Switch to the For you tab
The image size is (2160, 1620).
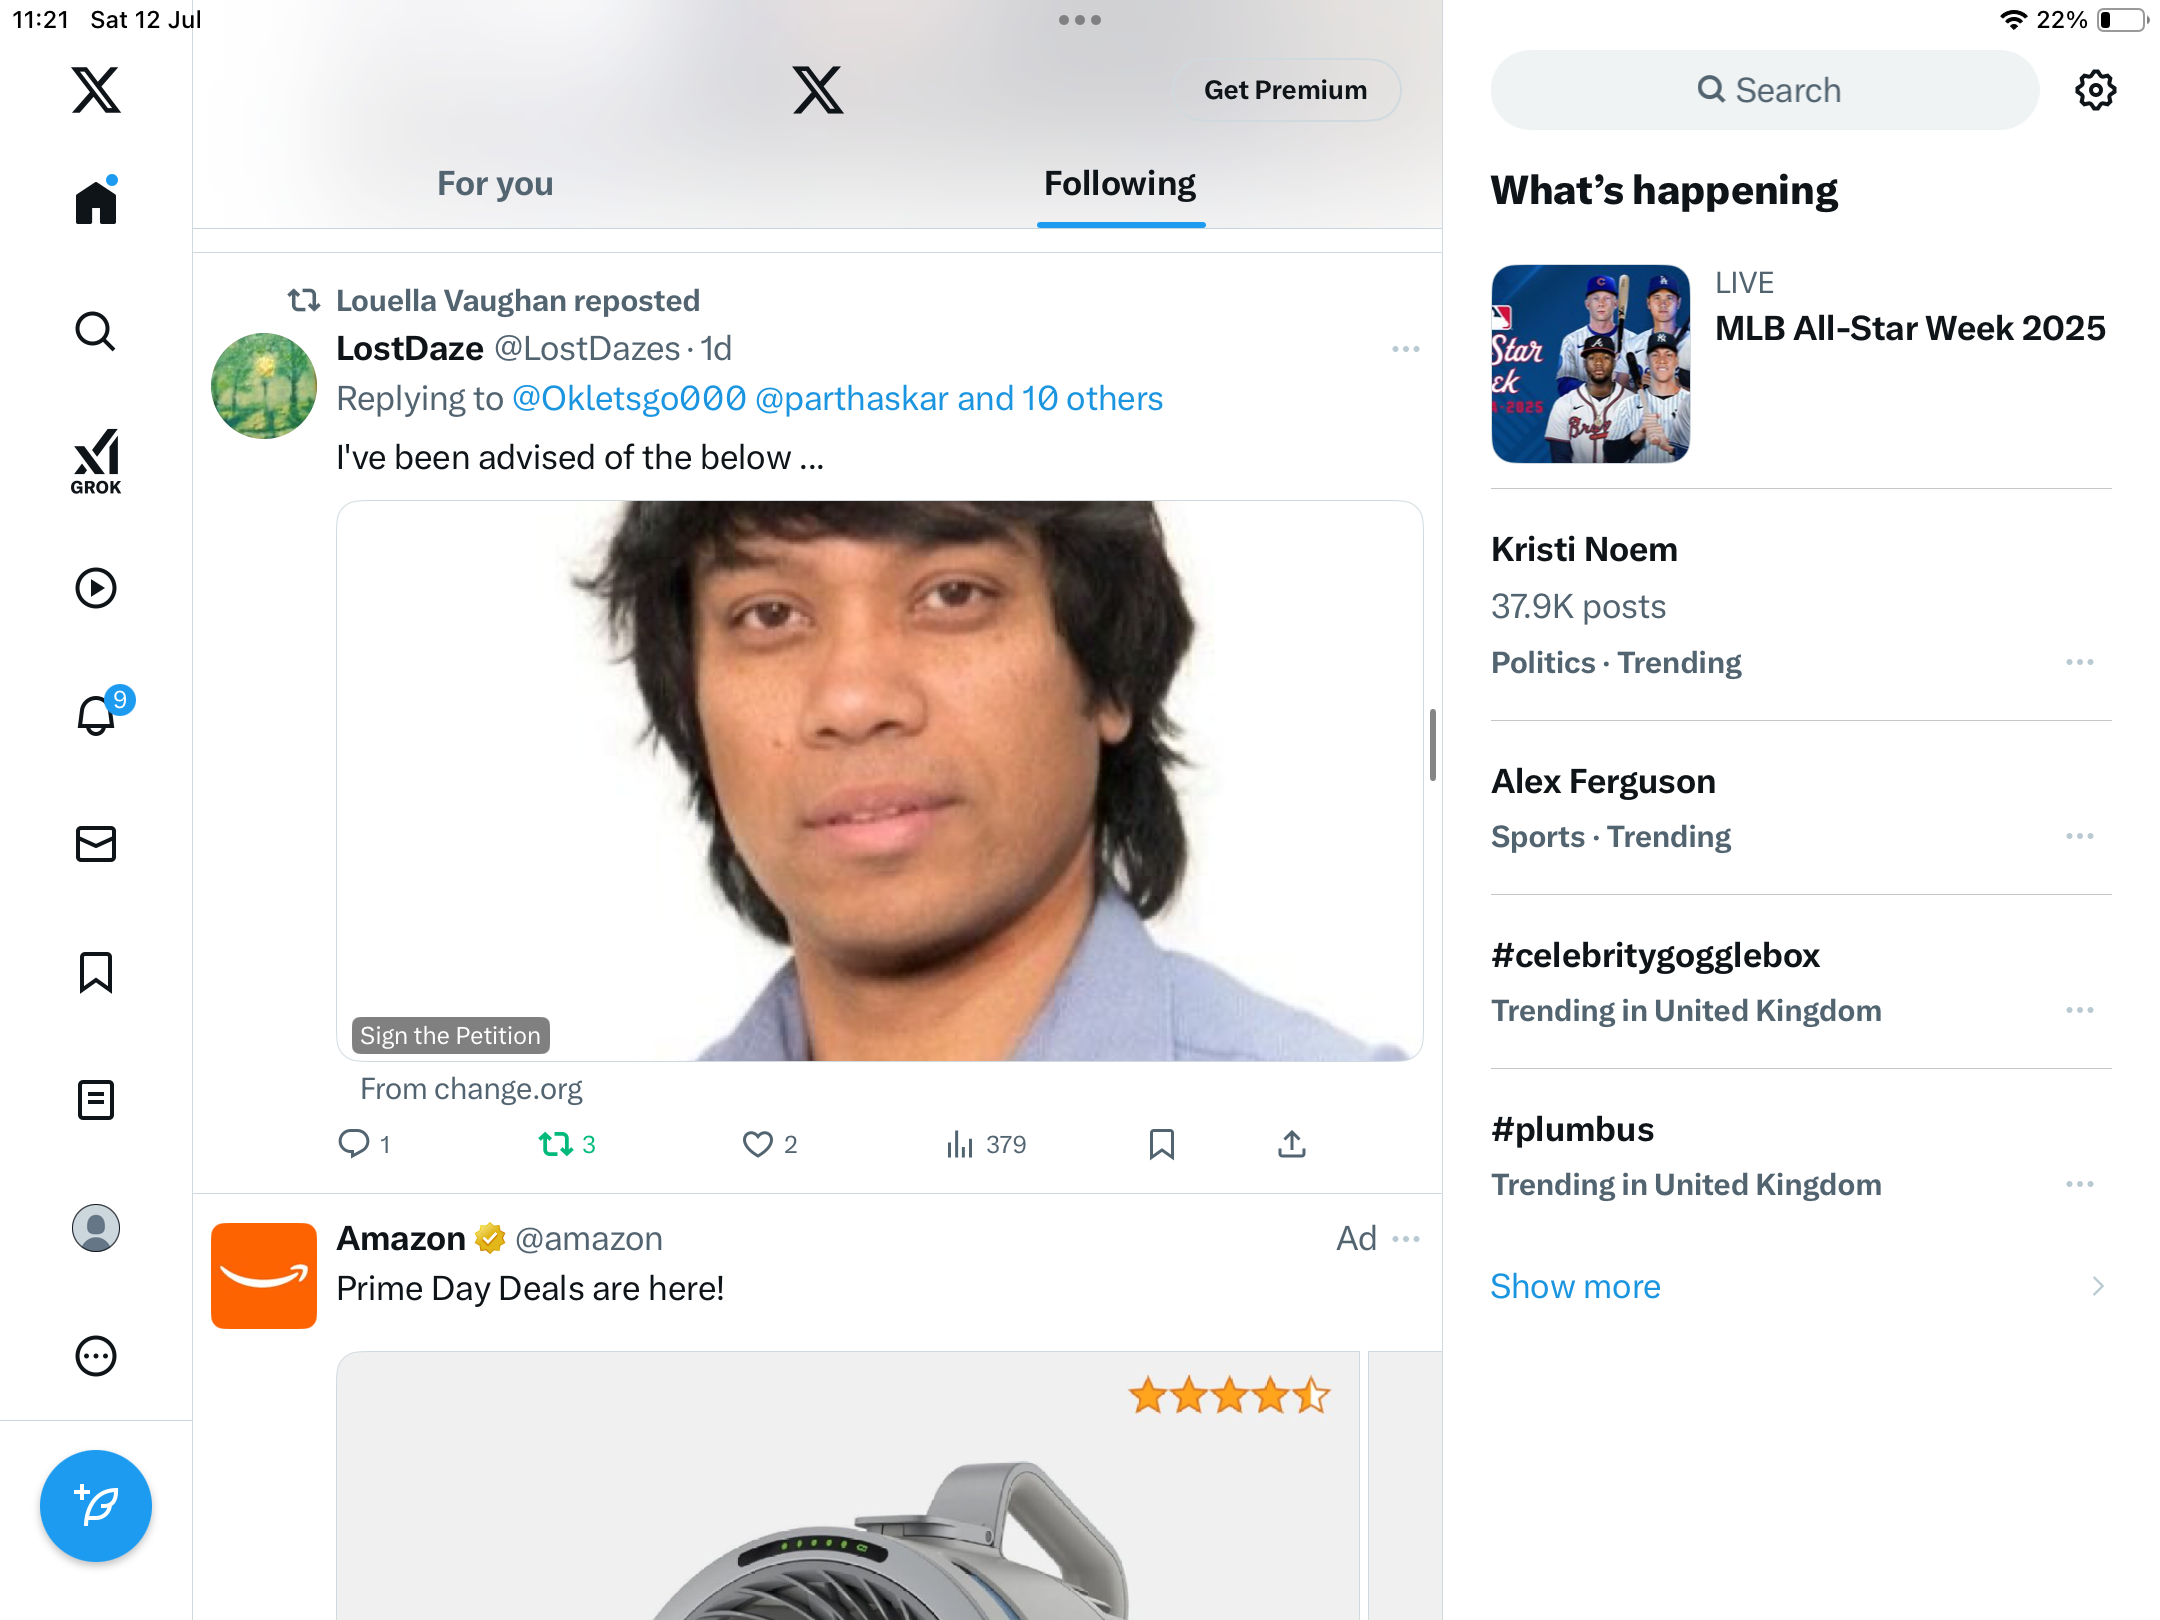[x=495, y=184]
